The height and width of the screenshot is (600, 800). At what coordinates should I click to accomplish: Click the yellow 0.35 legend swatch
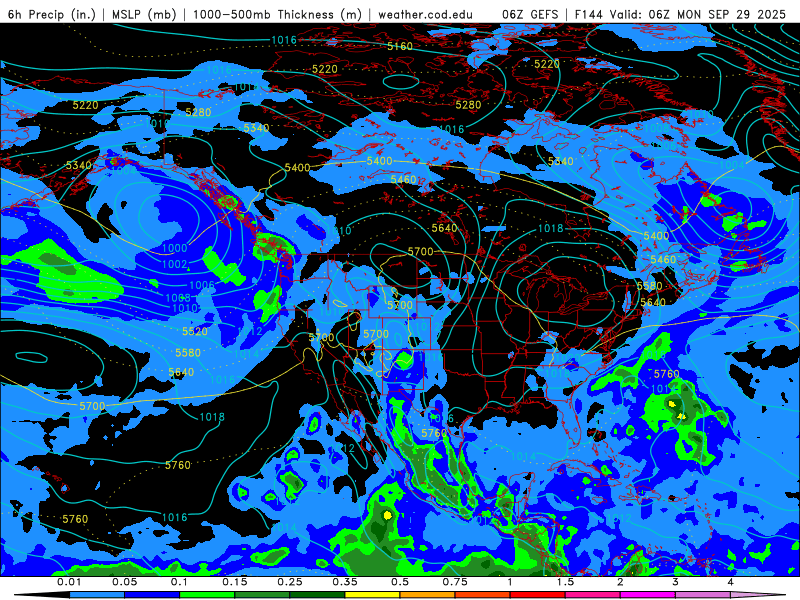point(372,595)
